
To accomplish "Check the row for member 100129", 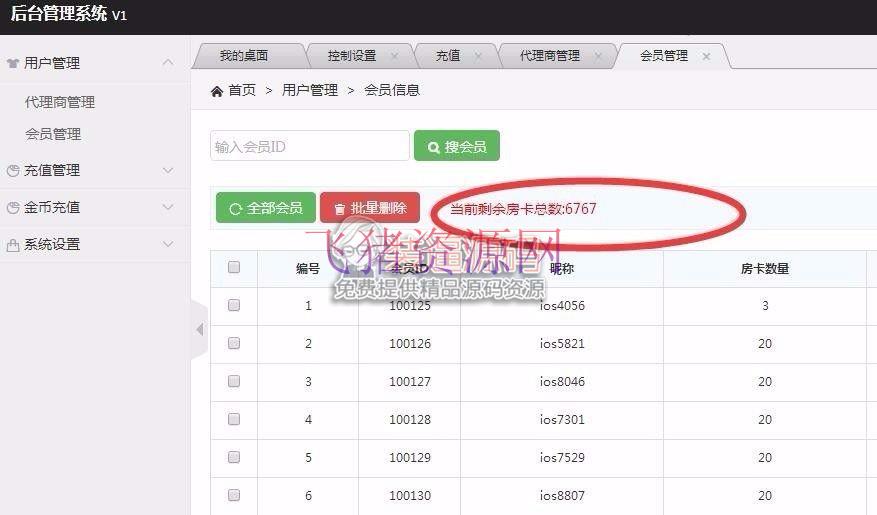I will coord(234,457).
